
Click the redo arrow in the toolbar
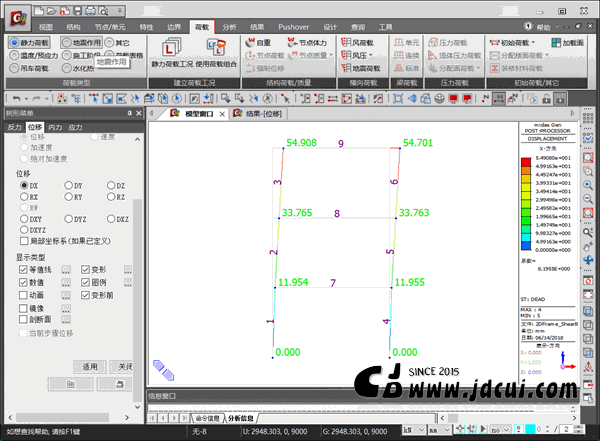coord(36,99)
